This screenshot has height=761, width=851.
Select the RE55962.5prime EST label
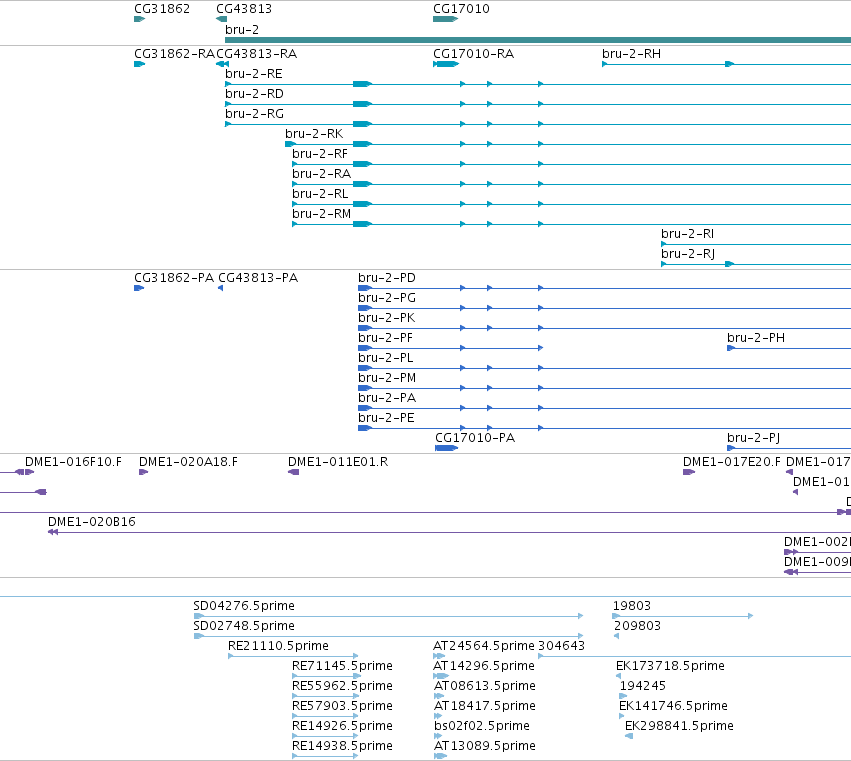[342, 686]
